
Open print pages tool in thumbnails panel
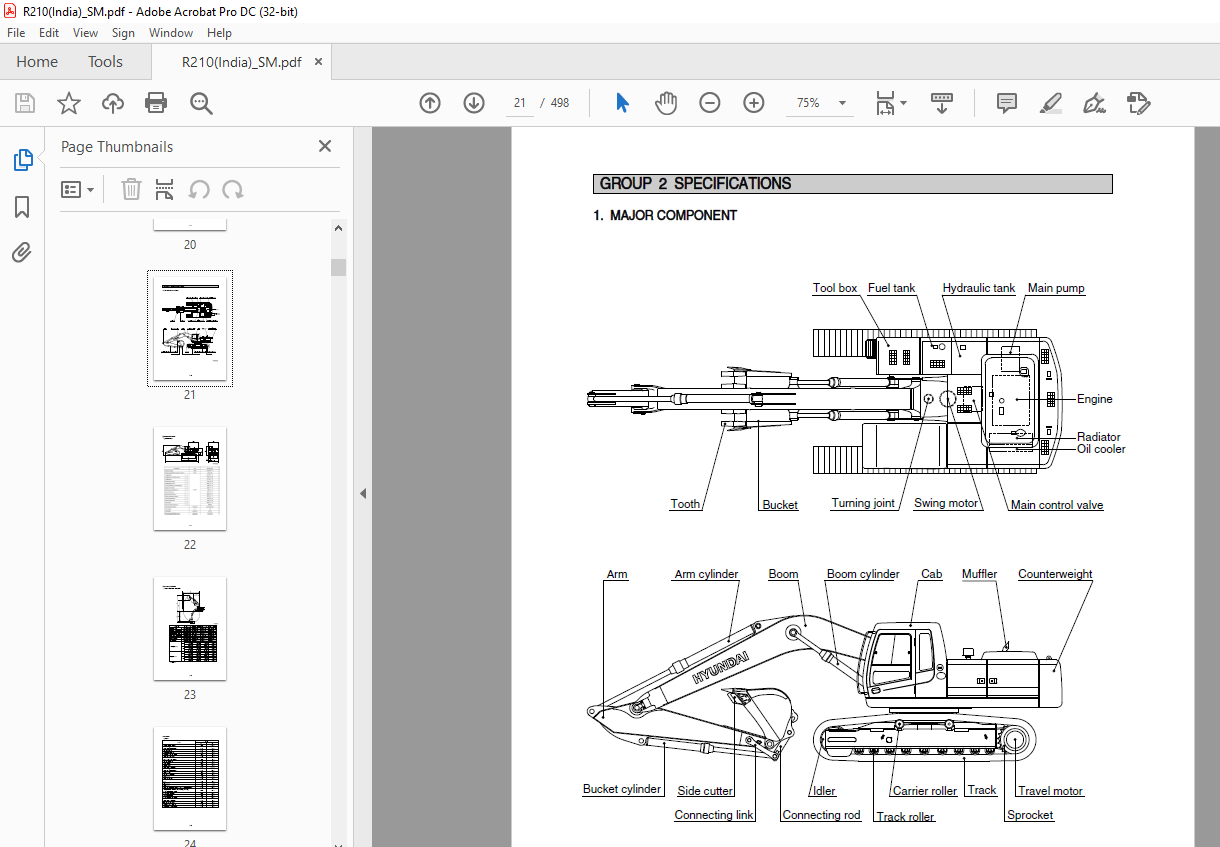pyautogui.click(x=165, y=189)
